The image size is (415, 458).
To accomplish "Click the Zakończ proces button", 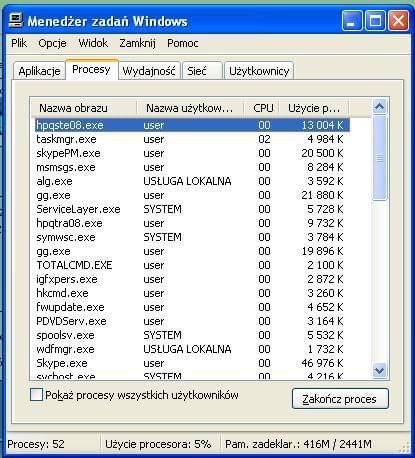I will pyautogui.click(x=340, y=399).
